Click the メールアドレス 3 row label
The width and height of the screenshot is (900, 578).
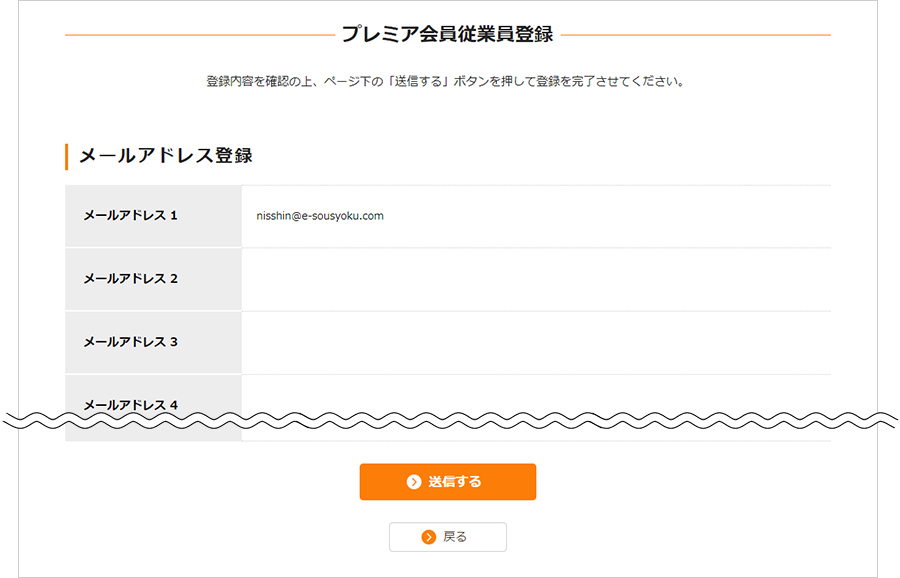click(130, 342)
